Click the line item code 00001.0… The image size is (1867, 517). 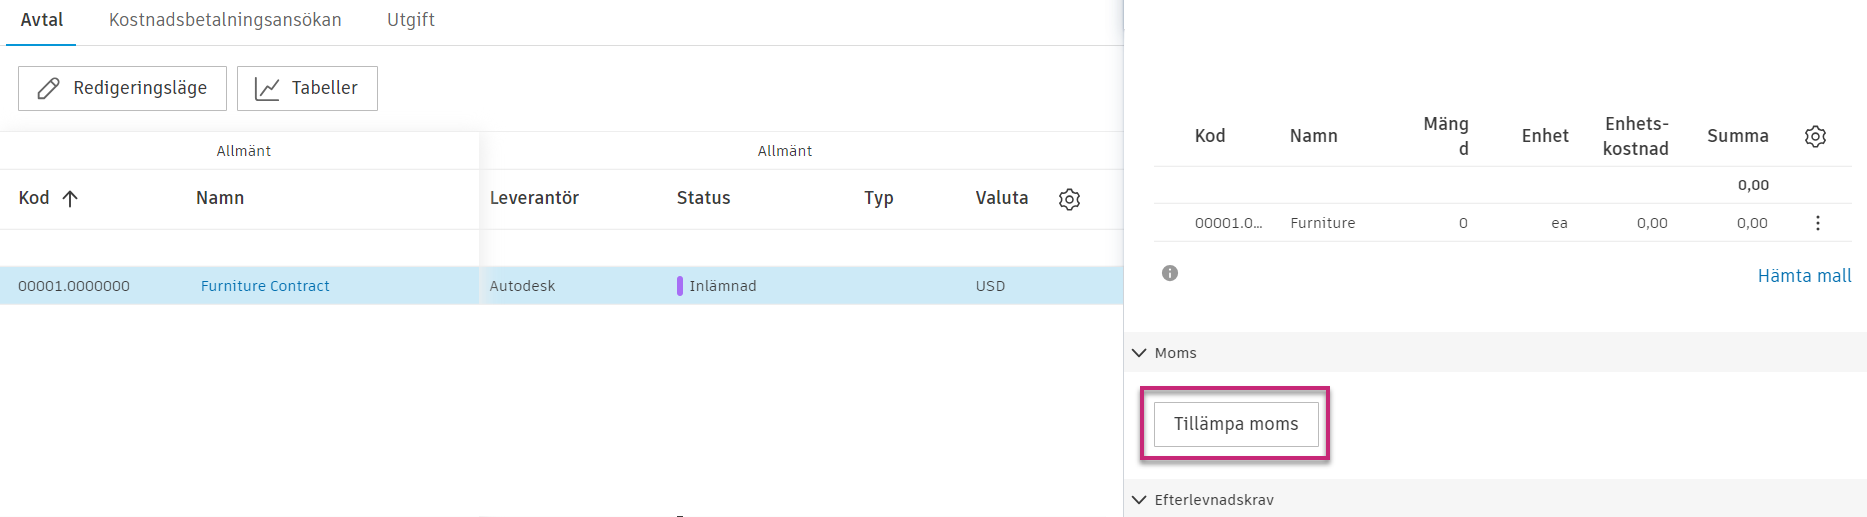click(1228, 223)
